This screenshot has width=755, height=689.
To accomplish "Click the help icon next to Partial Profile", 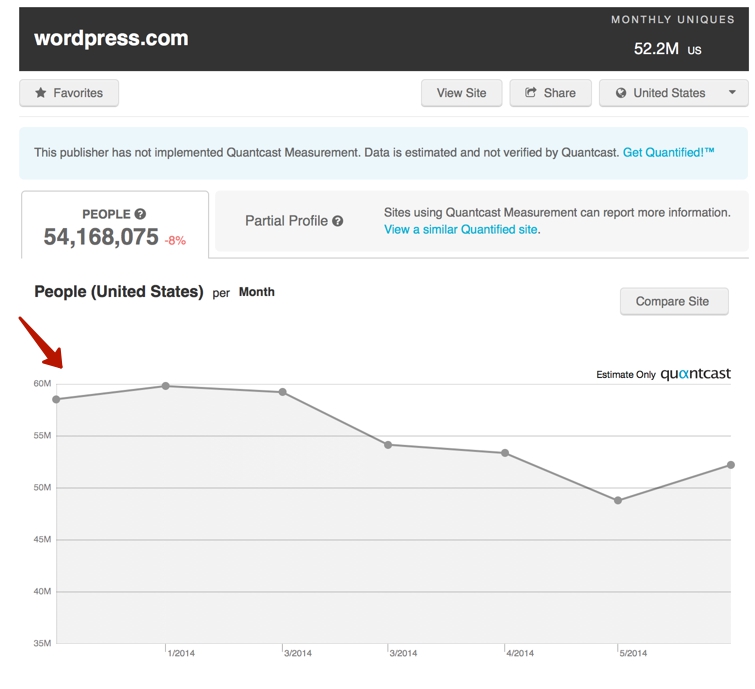I will pos(338,221).
